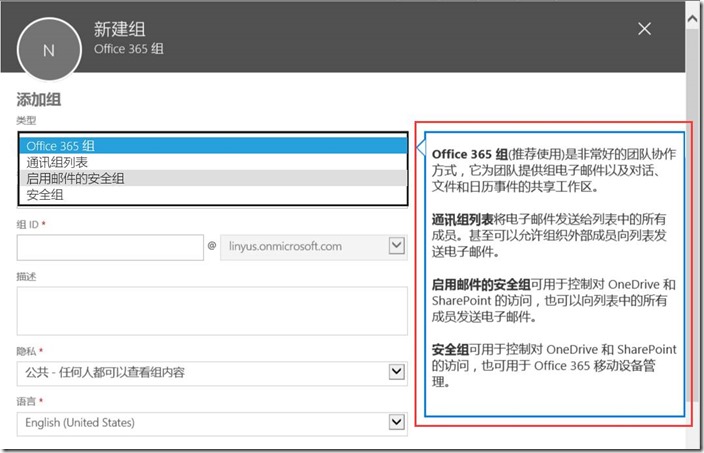Select Office 365 组 in type list
This screenshot has width=704, height=453.
213,145
